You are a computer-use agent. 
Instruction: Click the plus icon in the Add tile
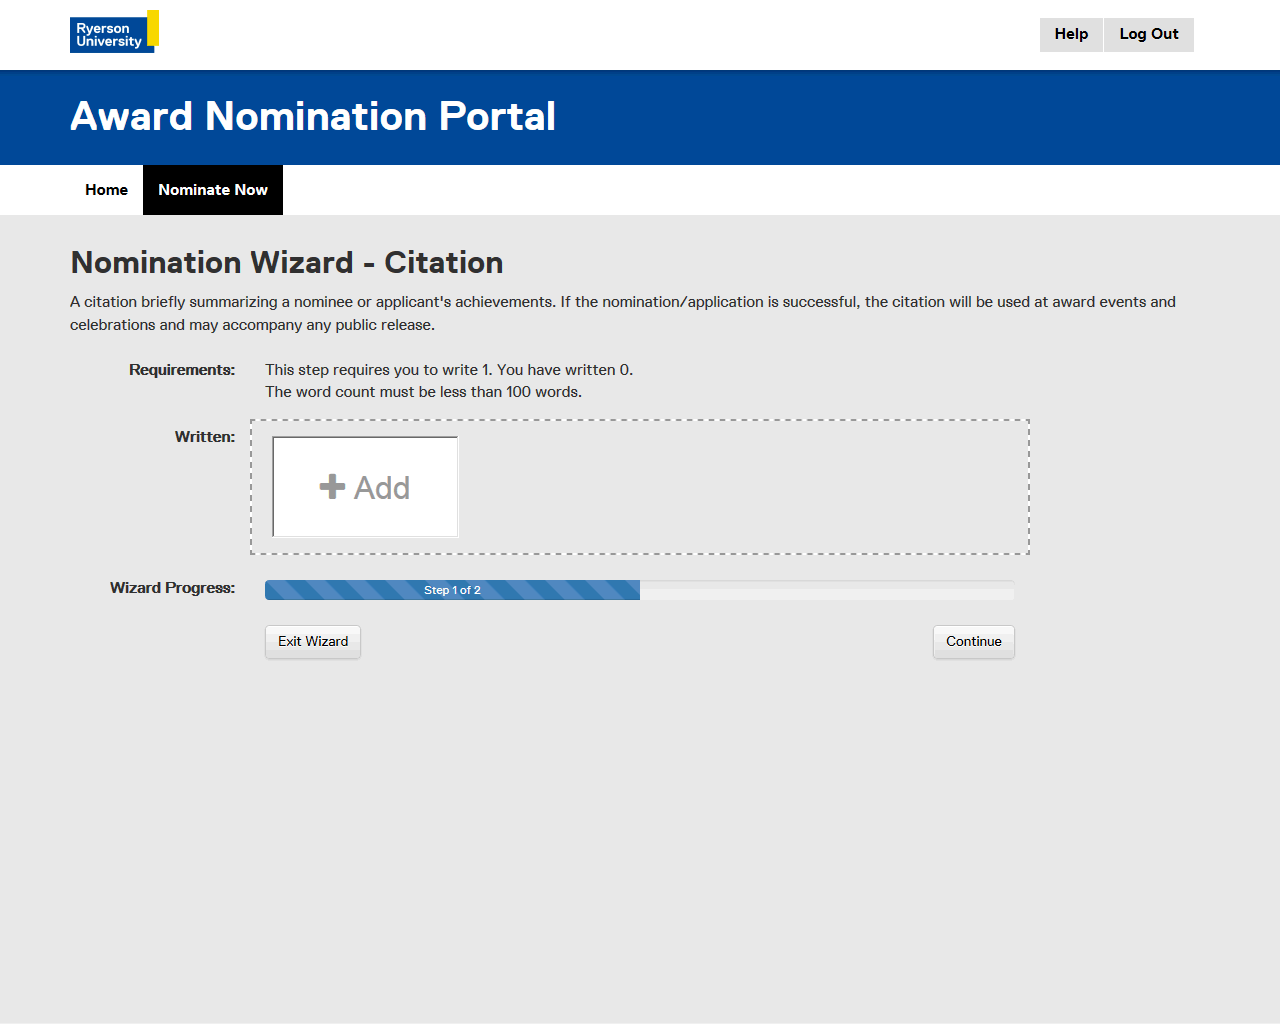pyautogui.click(x=332, y=487)
